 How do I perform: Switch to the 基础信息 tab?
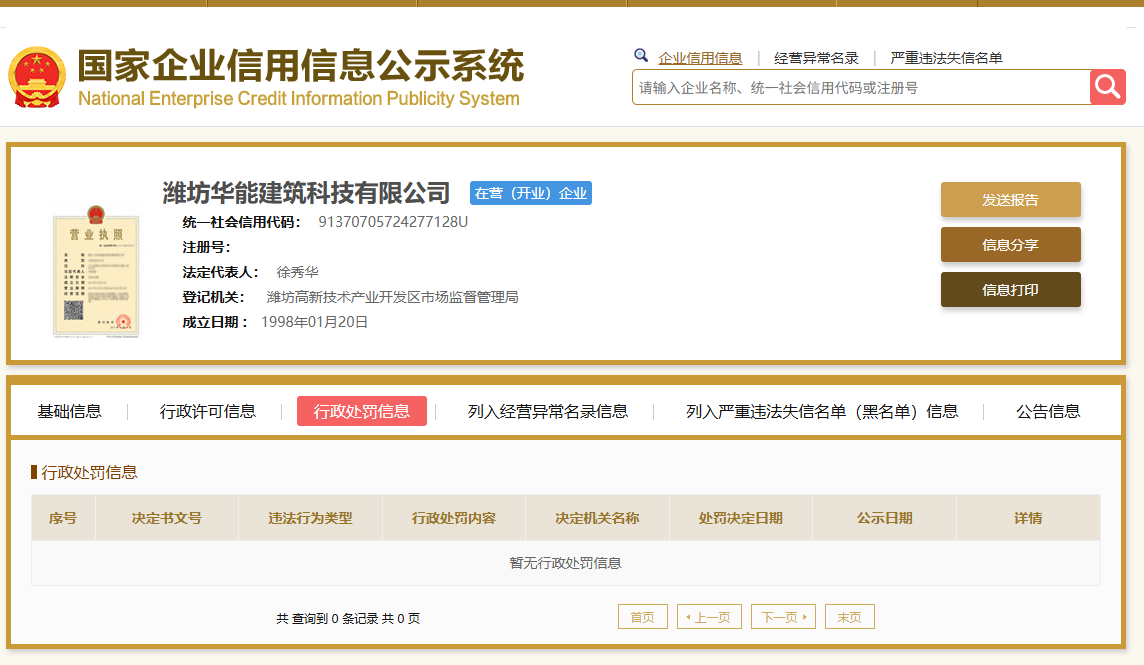point(69,412)
